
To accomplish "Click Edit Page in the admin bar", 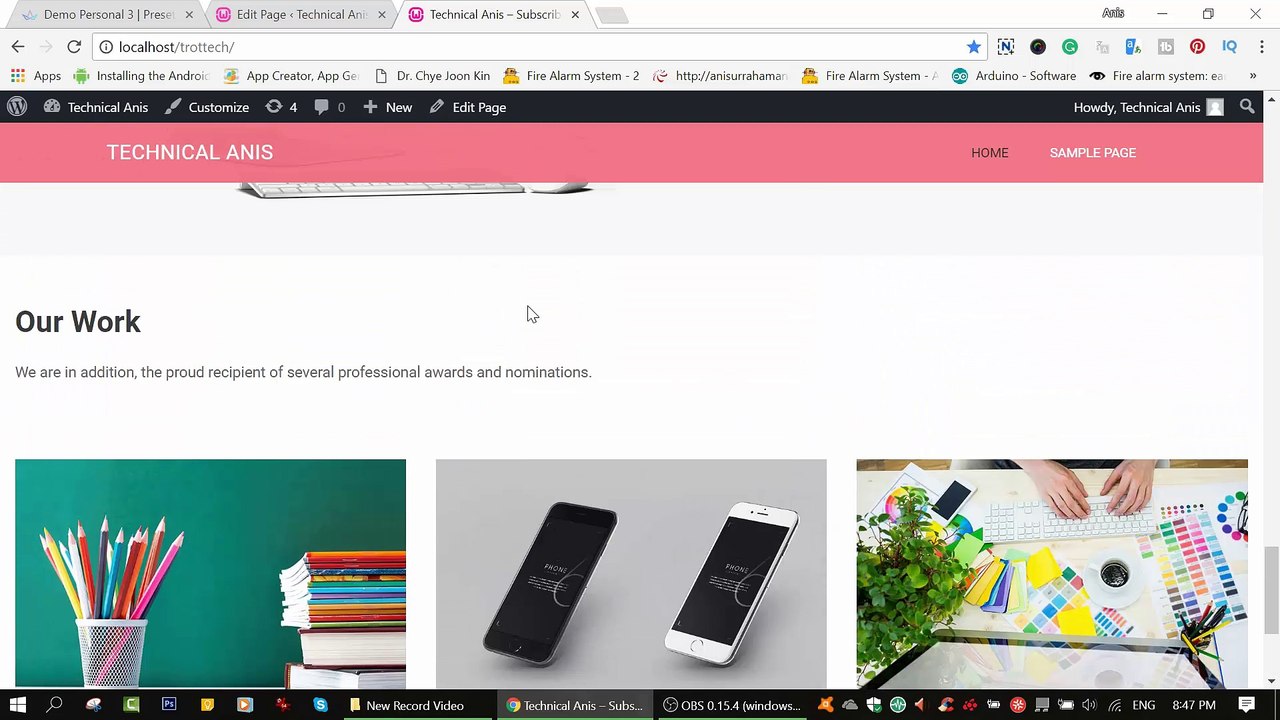I will pos(468,107).
